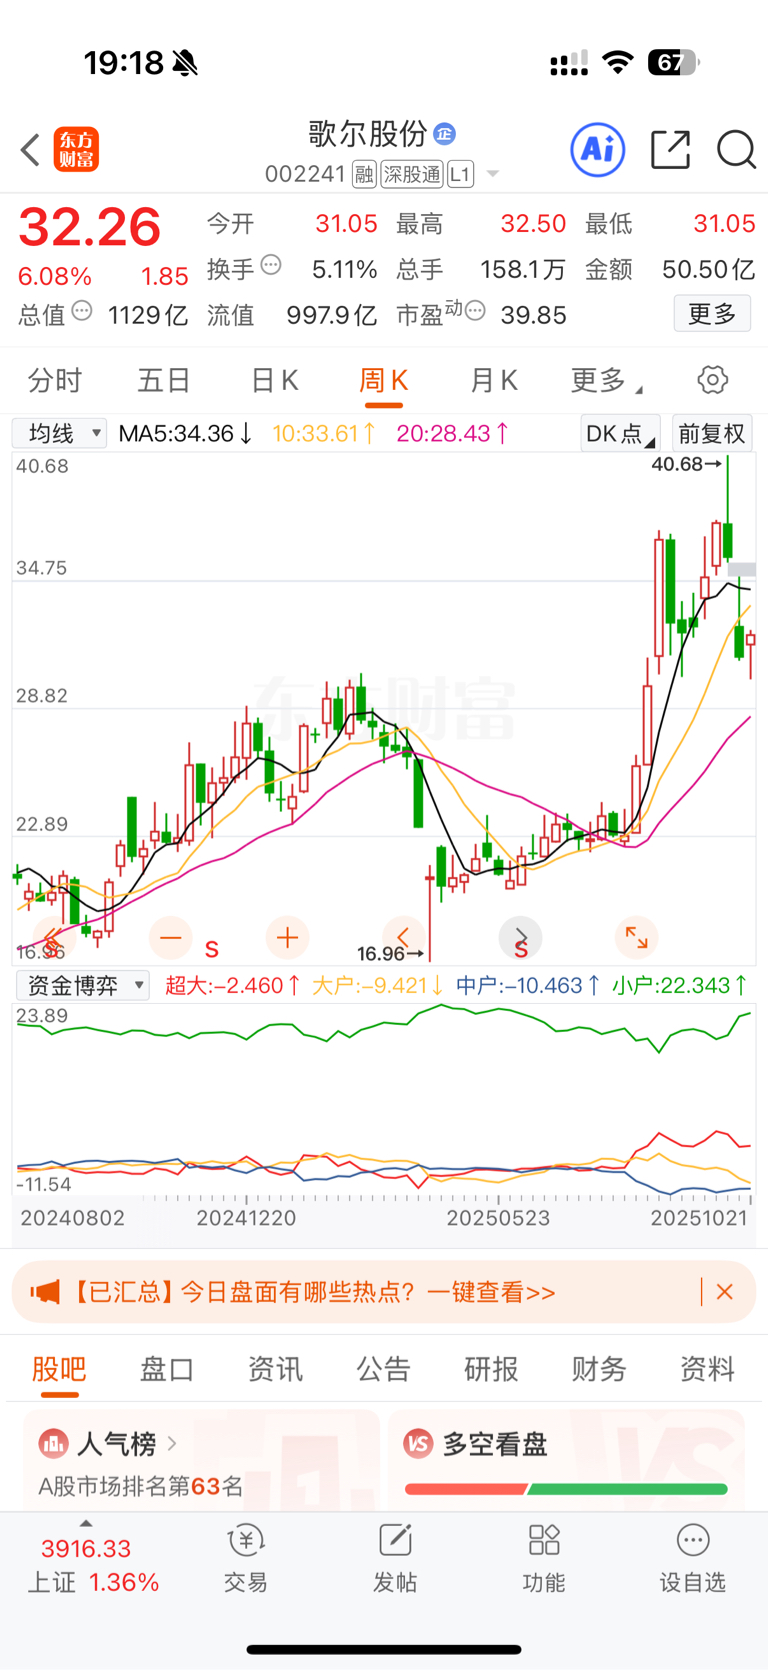Open the Ai assistant icon
768x1670 pixels.
tap(598, 150)
